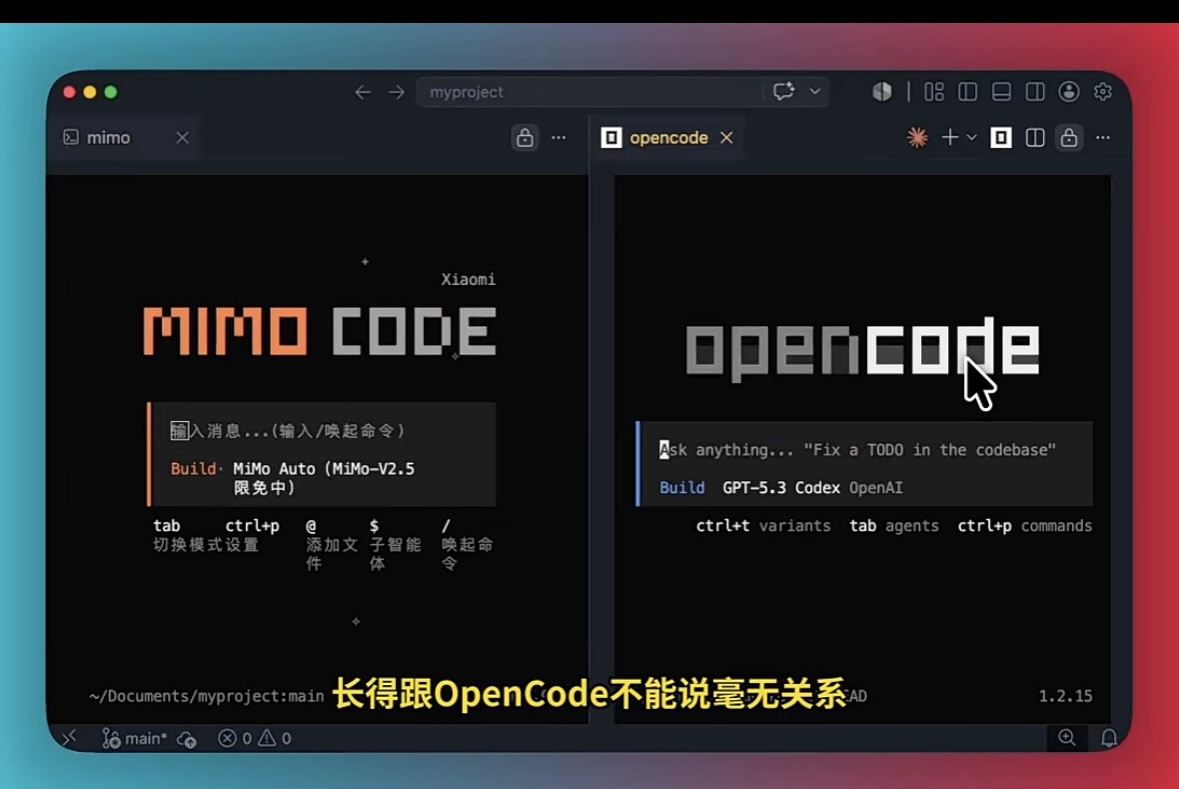Click the ctrl+p commands hint in opencode
Viewport: 1179px width, 789px height.
click(x=1024, y=526)
